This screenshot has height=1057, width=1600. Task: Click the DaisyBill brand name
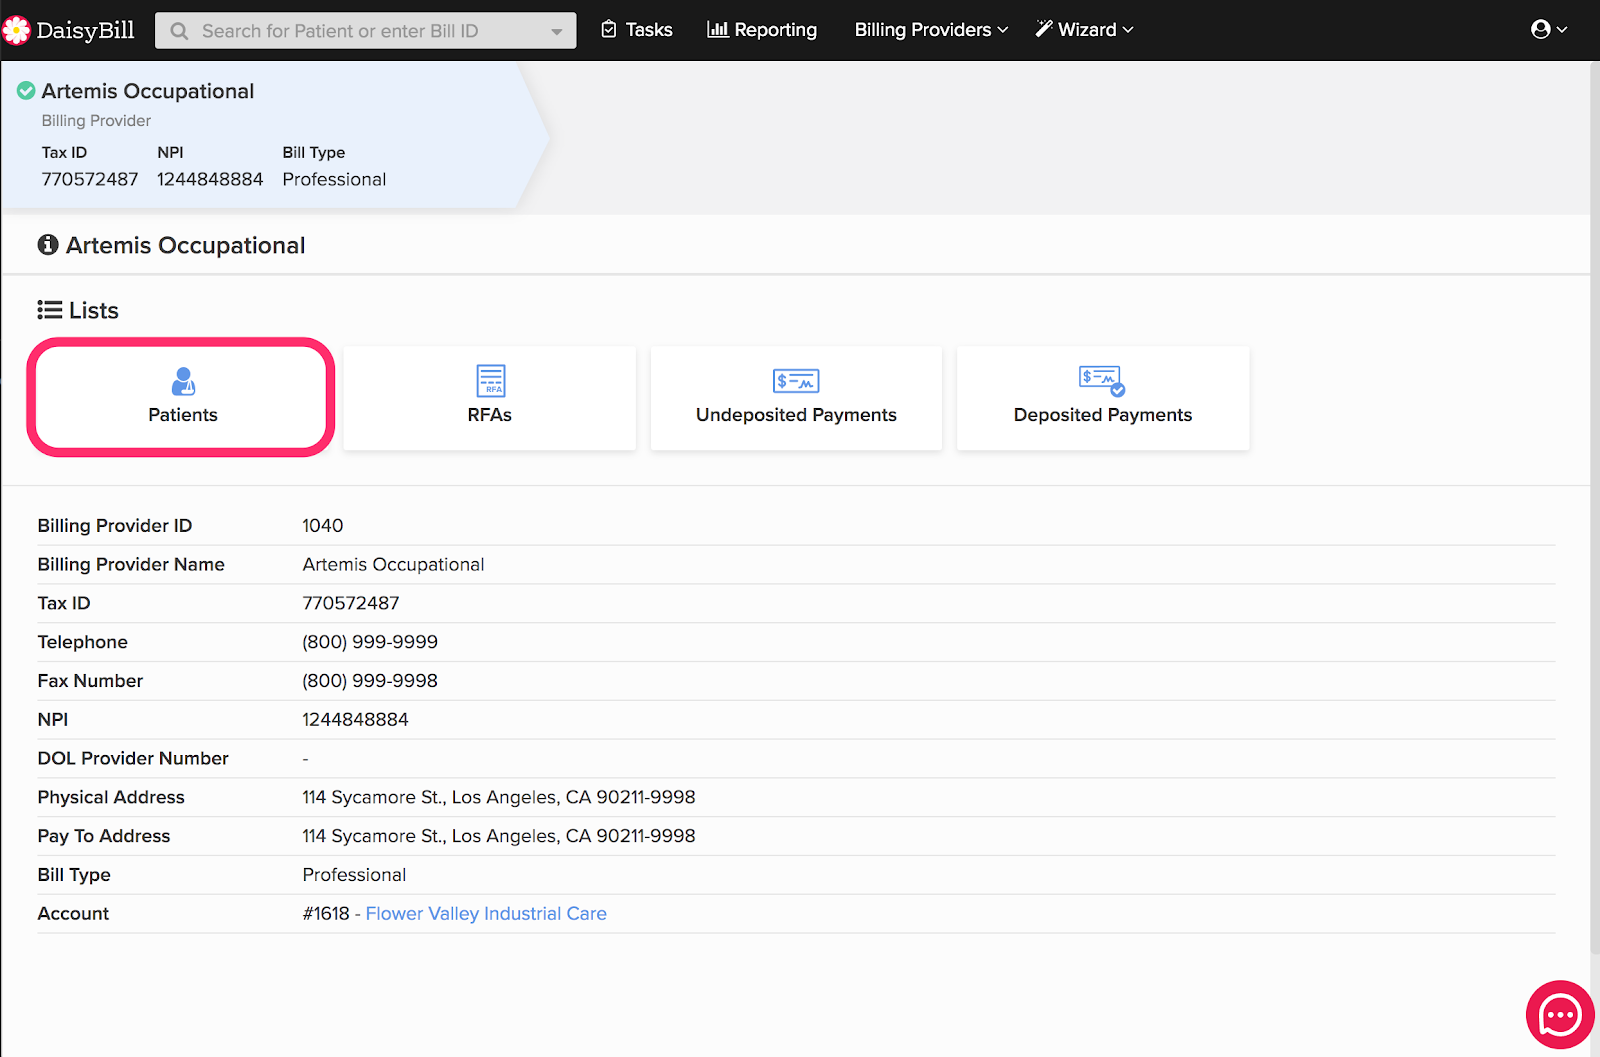click(x=85, y=30)
